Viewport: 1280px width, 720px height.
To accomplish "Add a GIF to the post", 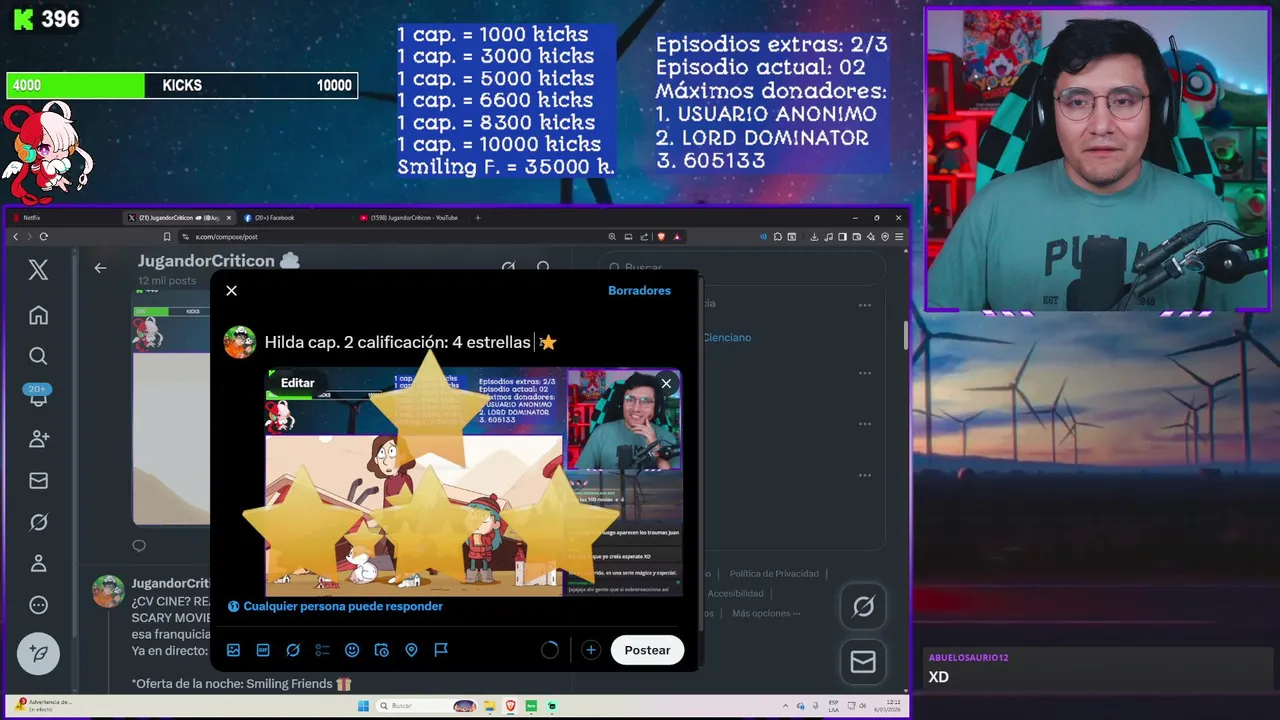I will tap(263, 650).
